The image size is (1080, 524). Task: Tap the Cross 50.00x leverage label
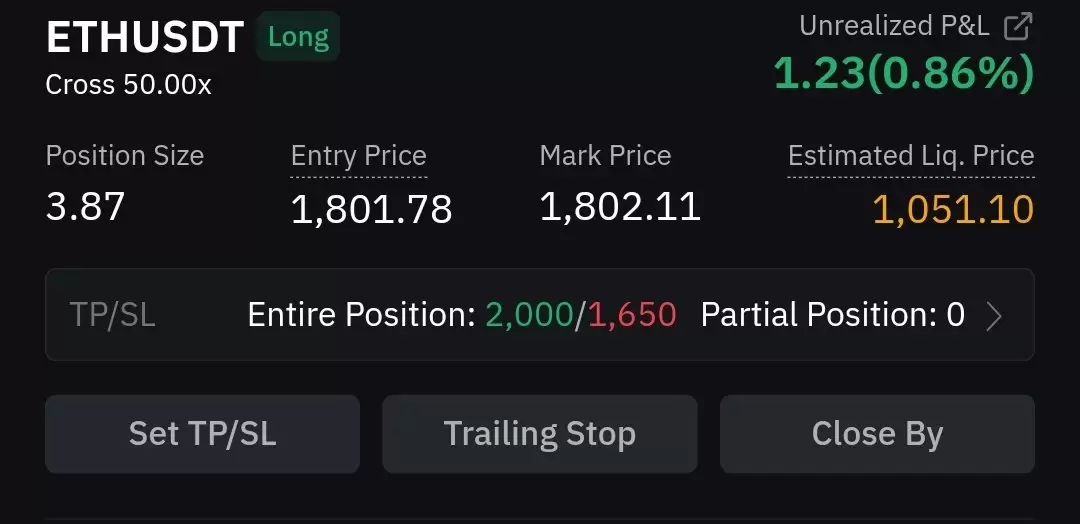click(128, 85)
